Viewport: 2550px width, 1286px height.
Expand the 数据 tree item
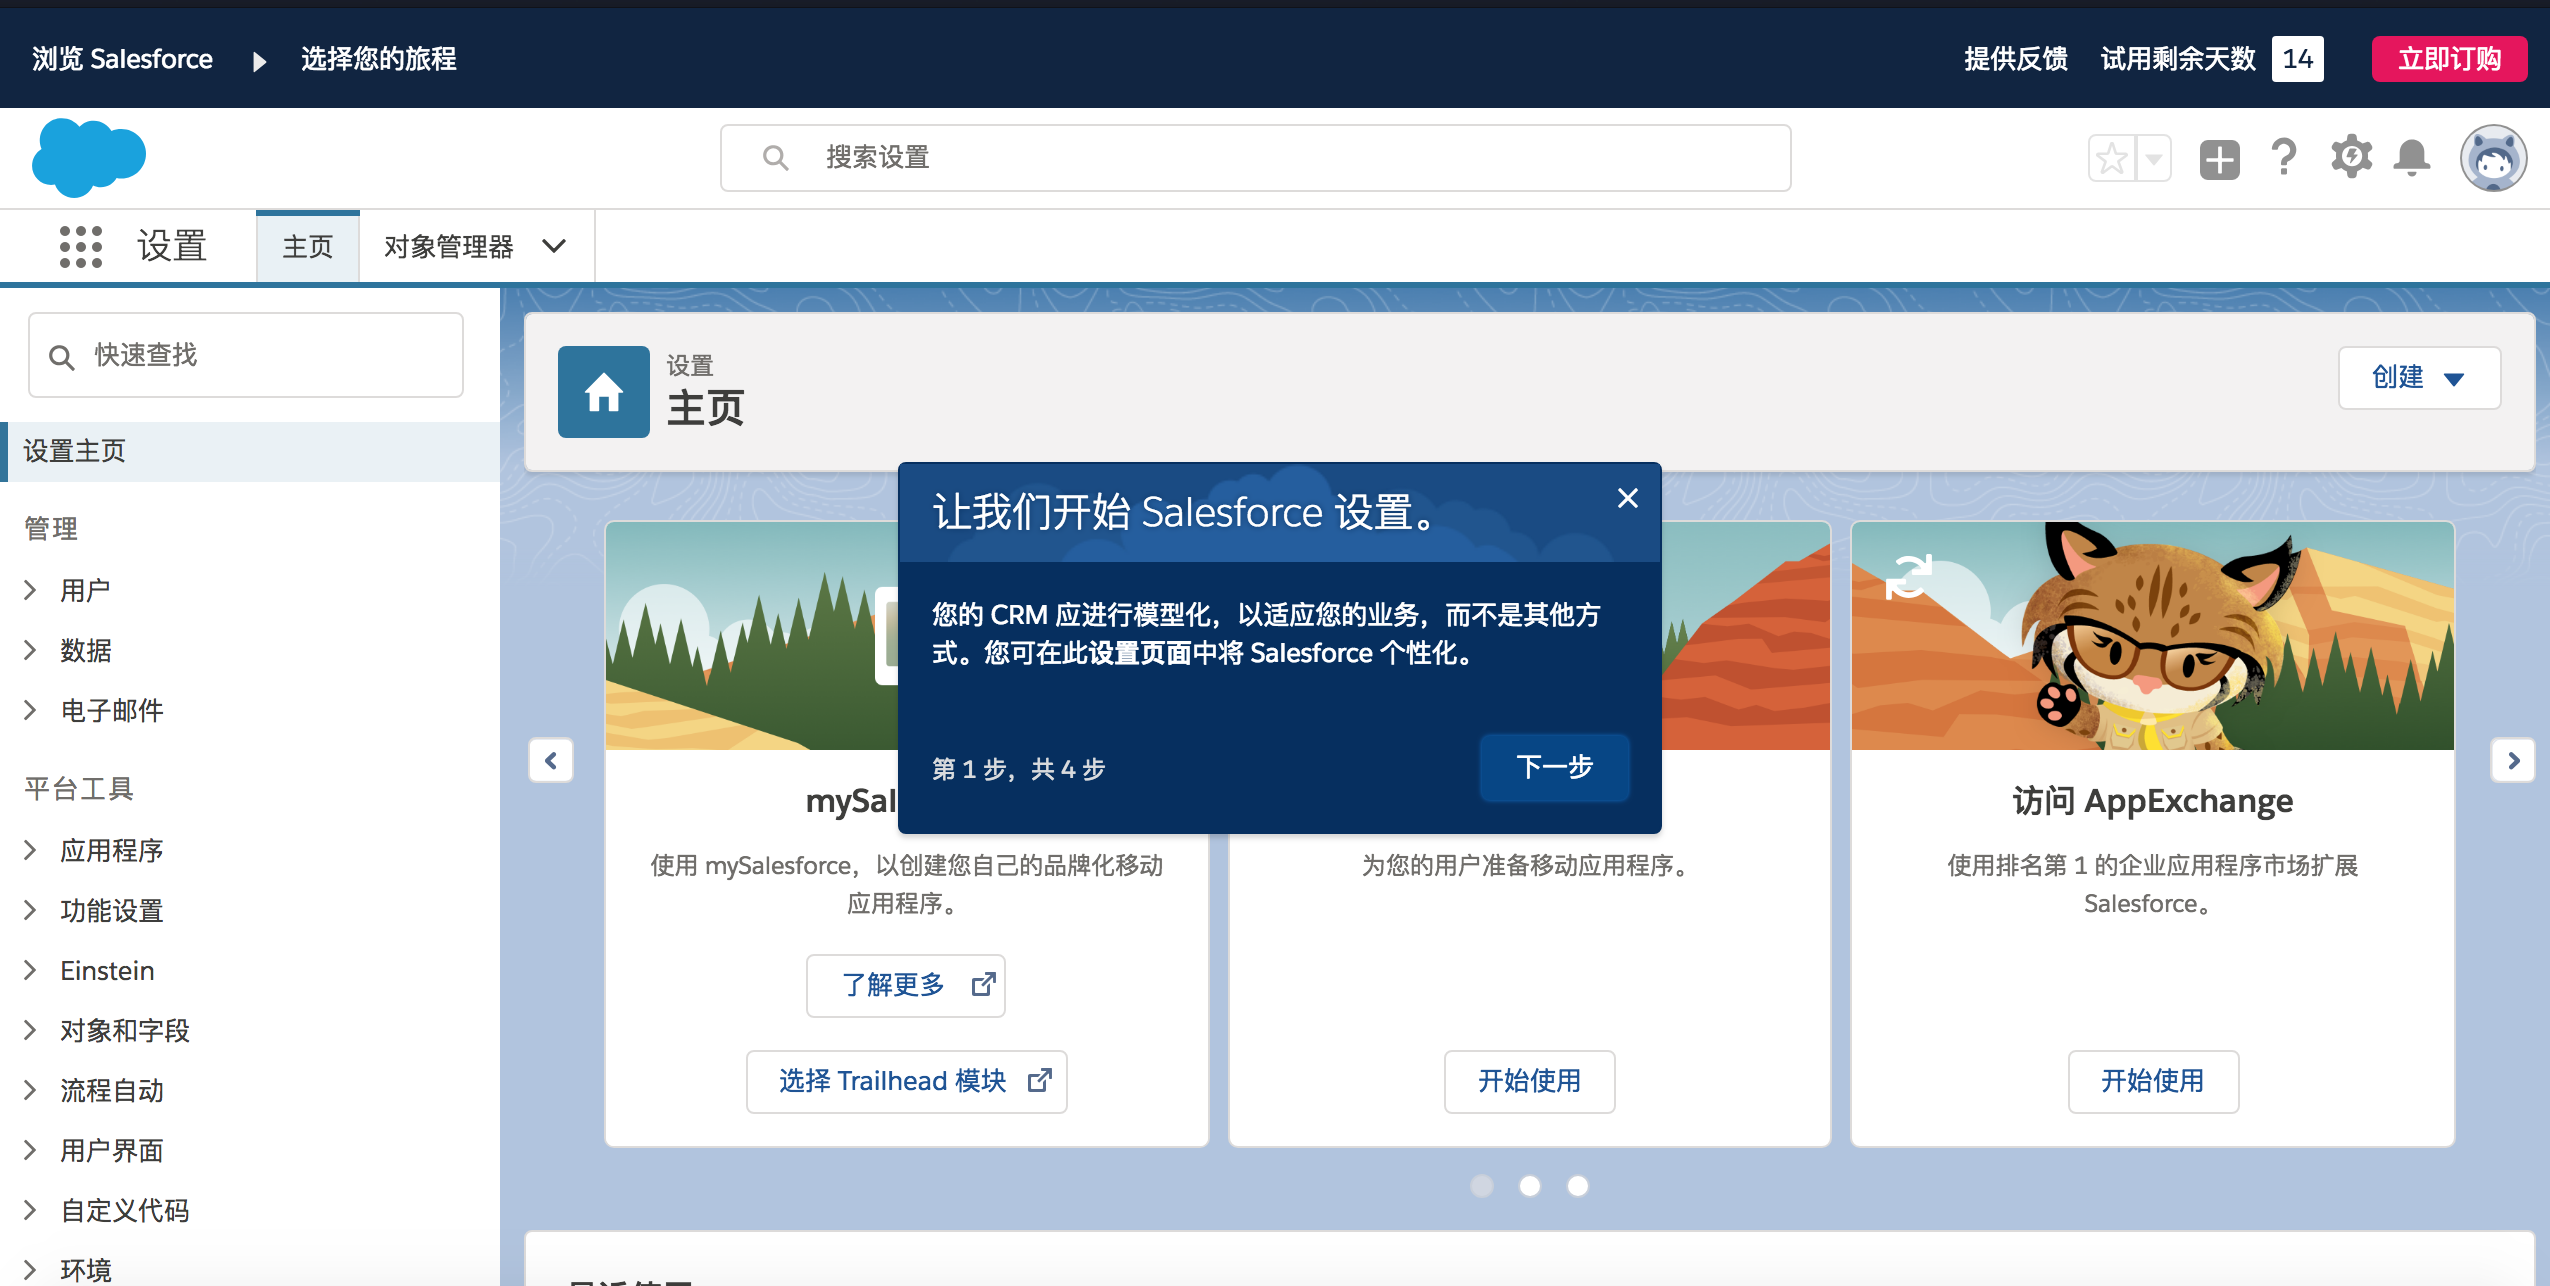pyautogui.click(x=30, y=650)
